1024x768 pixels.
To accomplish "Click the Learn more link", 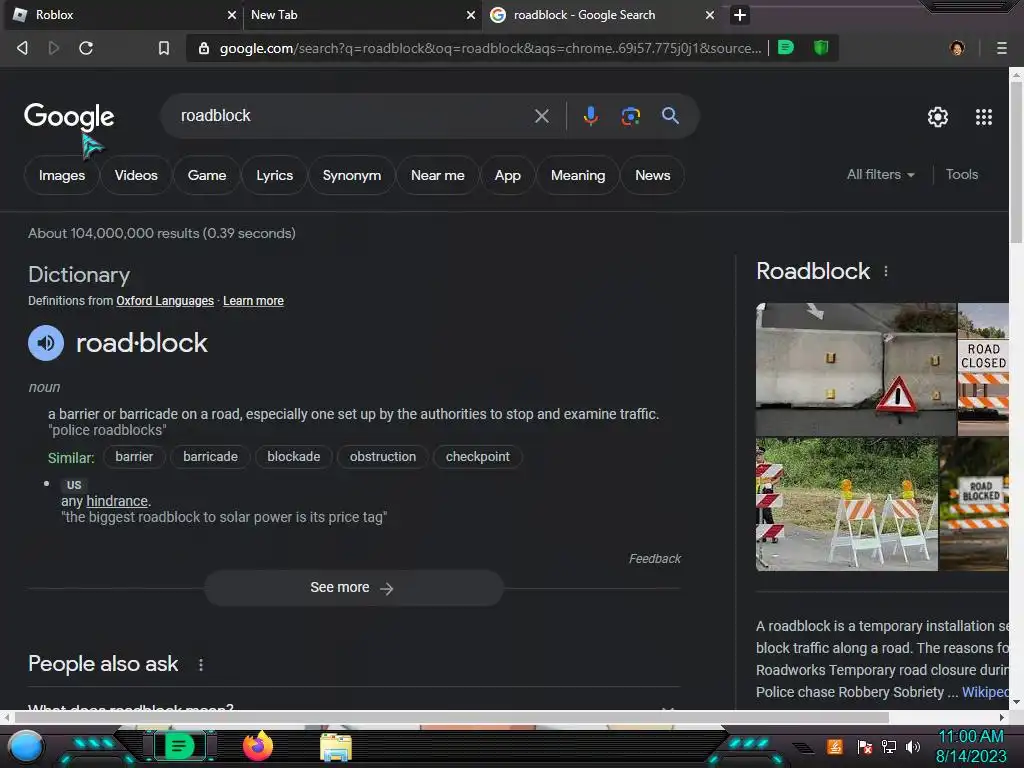I will (253, 301).
